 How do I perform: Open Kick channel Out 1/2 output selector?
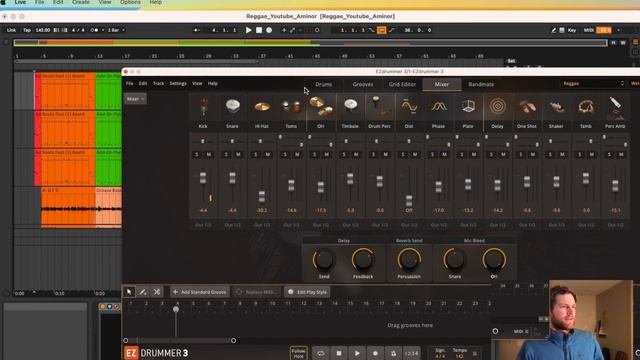click(x=203, y=225)
